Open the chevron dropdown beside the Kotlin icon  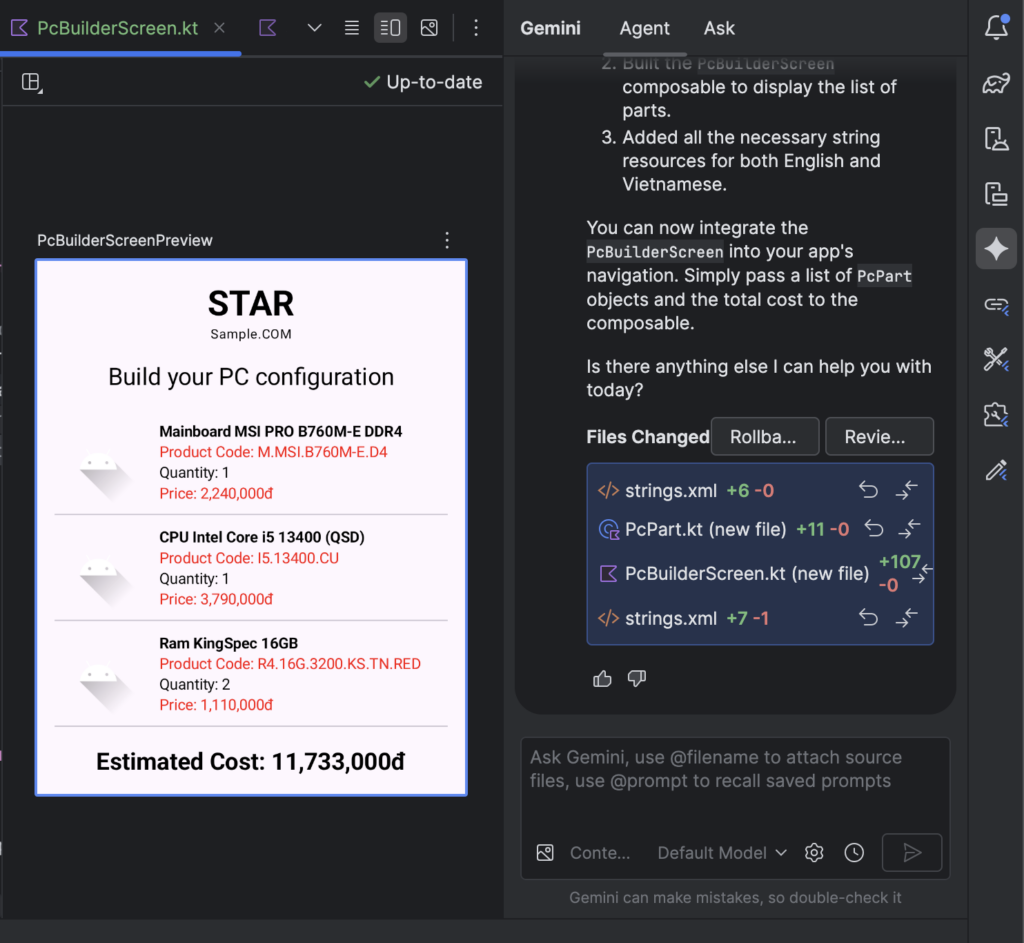point(314,28)
